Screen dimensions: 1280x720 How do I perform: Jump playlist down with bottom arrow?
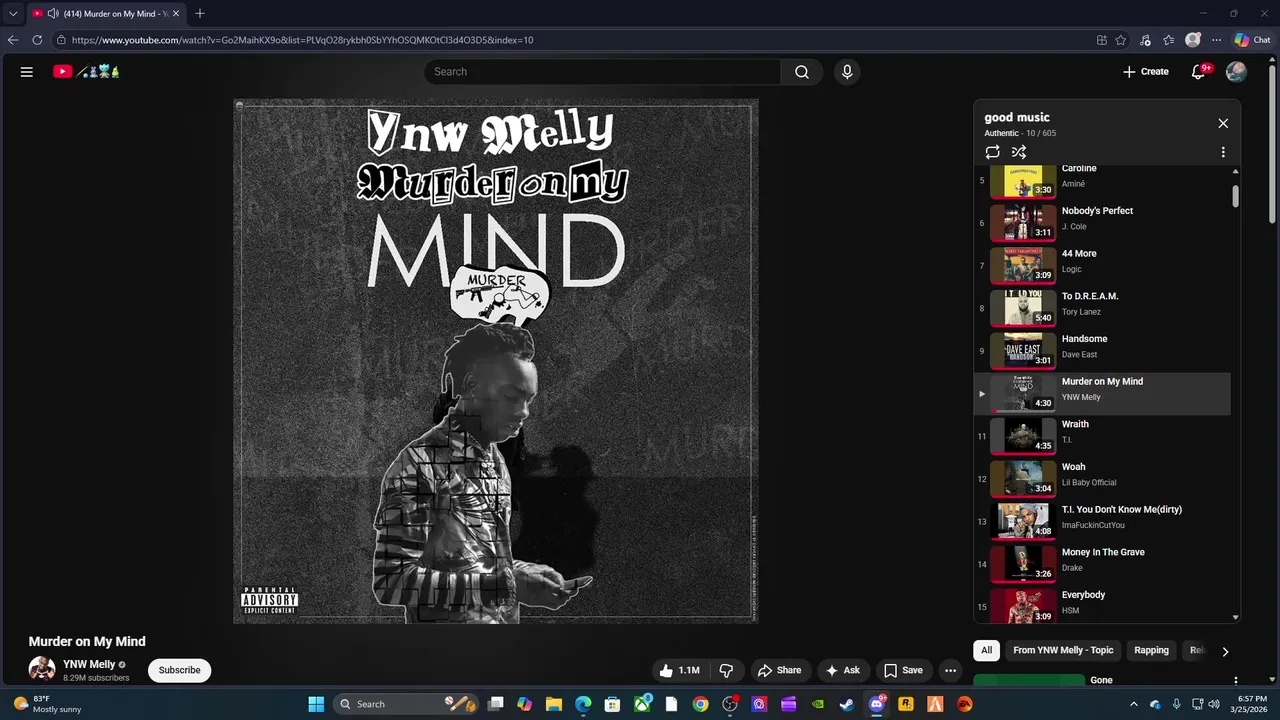[1235, 618]
